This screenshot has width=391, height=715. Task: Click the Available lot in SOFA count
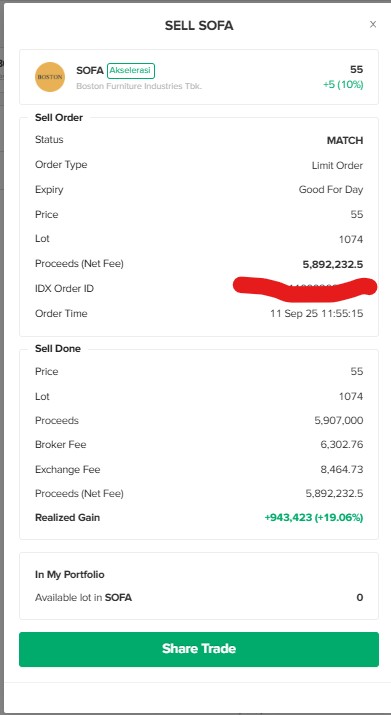[360, 597]
